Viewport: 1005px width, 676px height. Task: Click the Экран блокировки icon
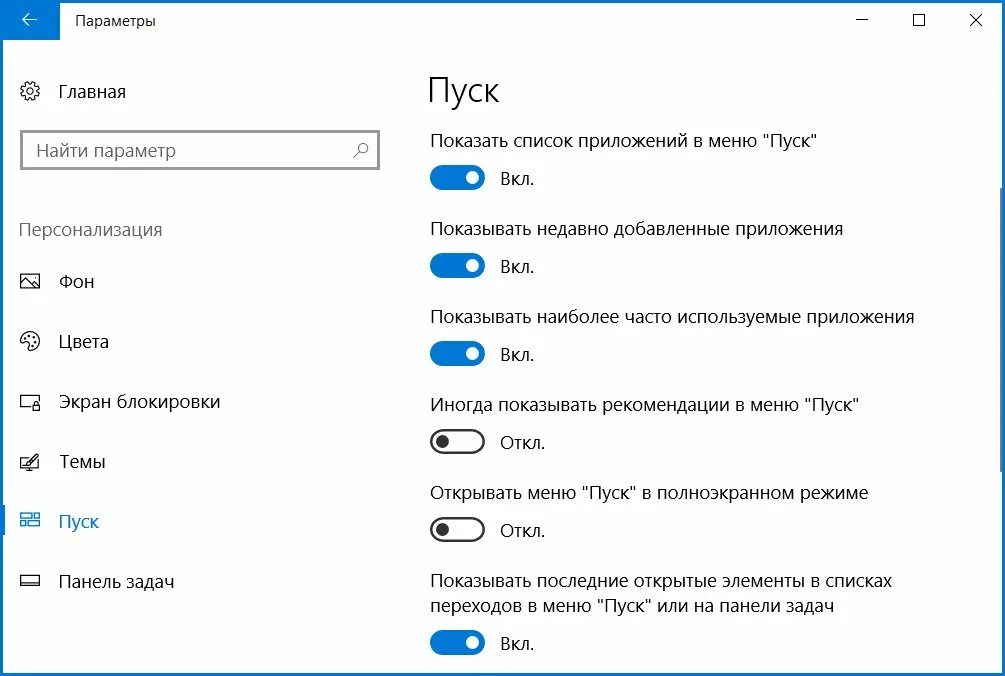point(30,402)
